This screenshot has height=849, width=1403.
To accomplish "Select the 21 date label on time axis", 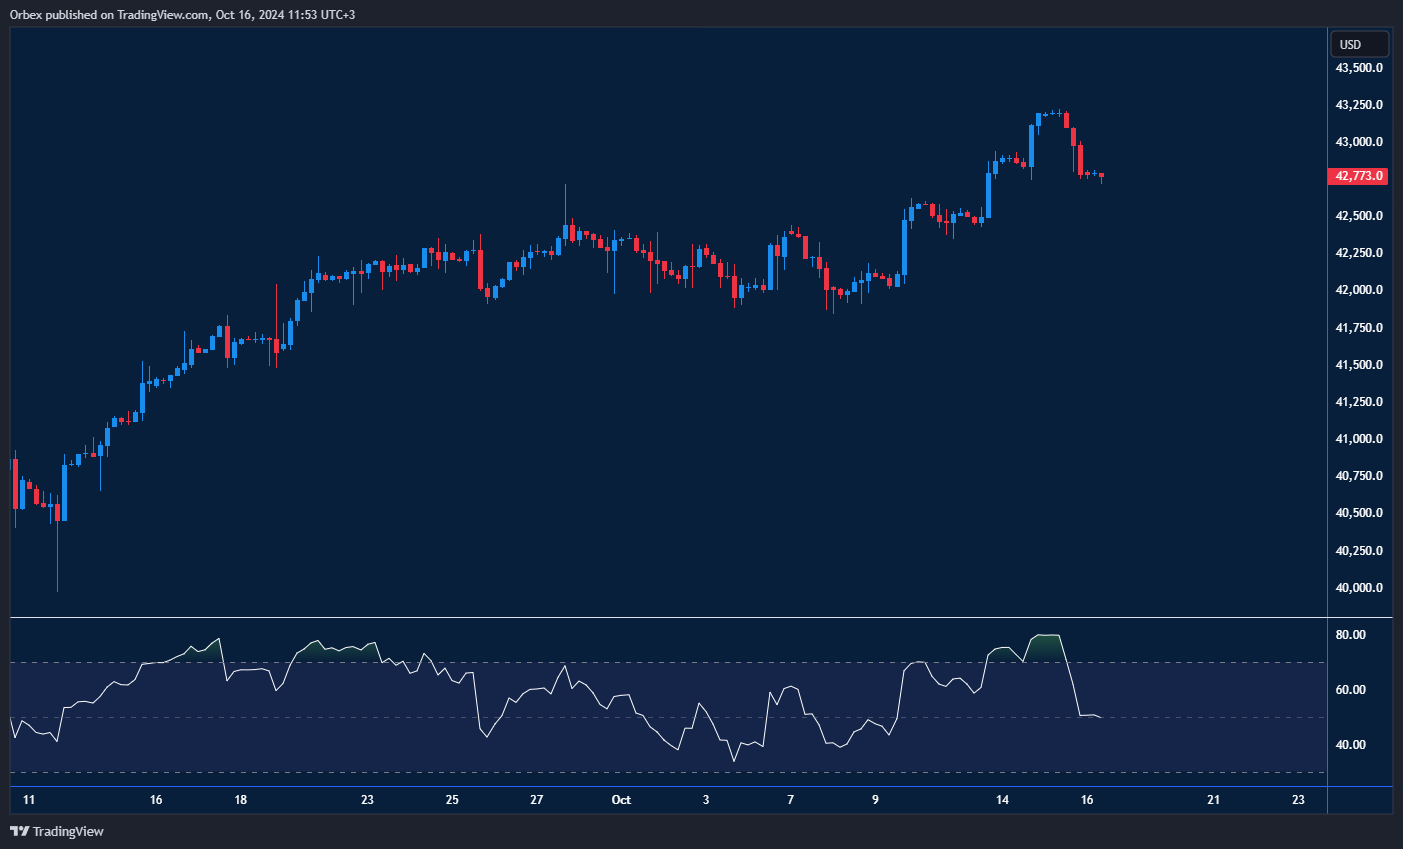I will pyautogui.click(x=1213, y=800).
